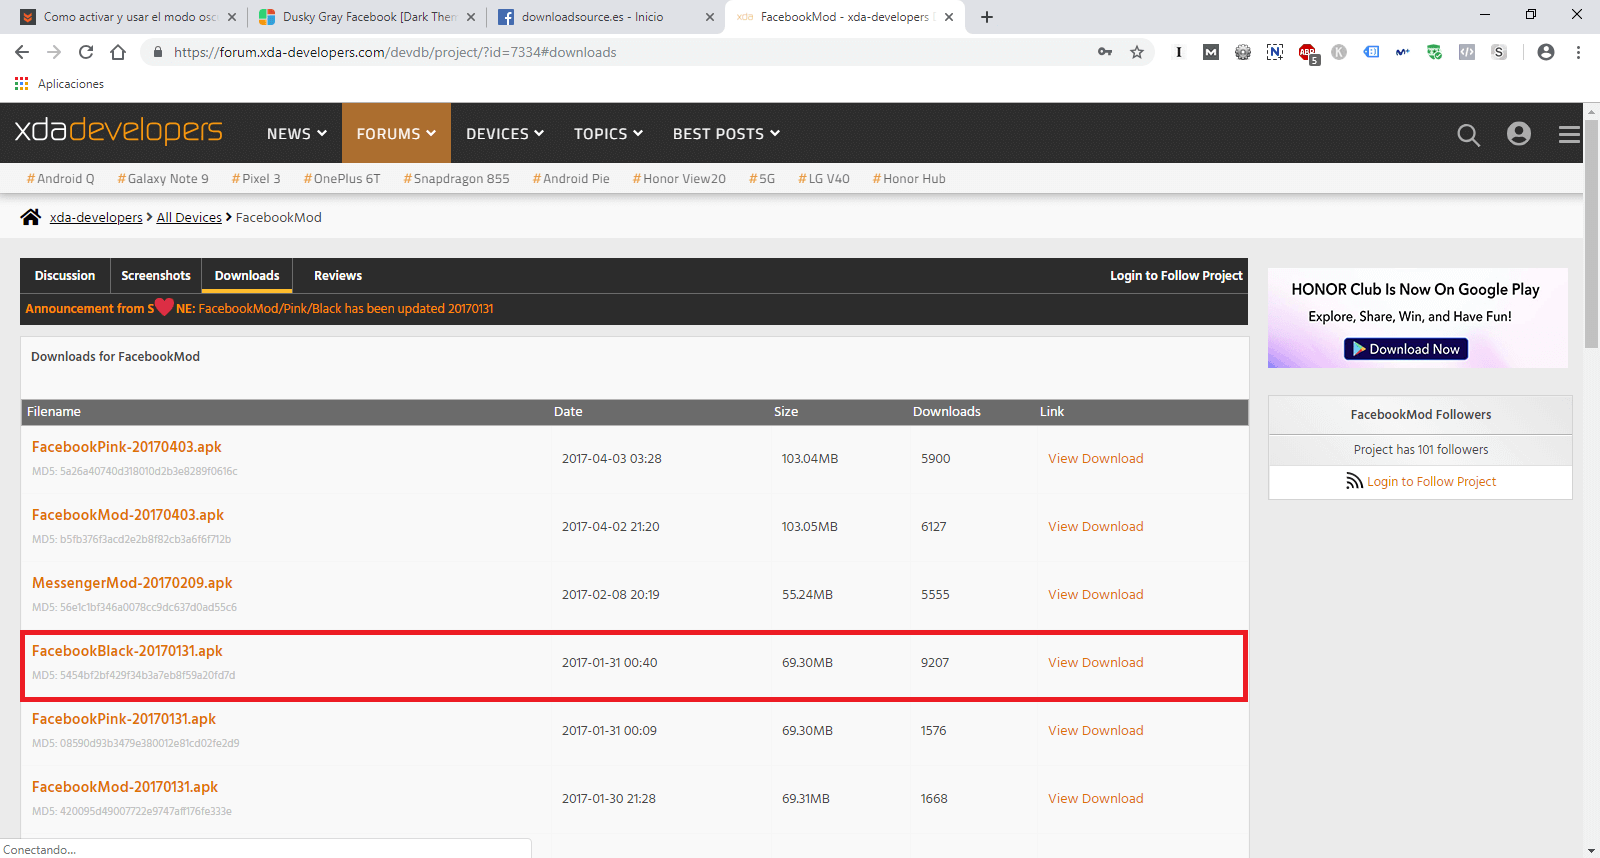Open FacebookPink-20170131.apk filename link
1600x858 pixels.
tap(124, 719)
